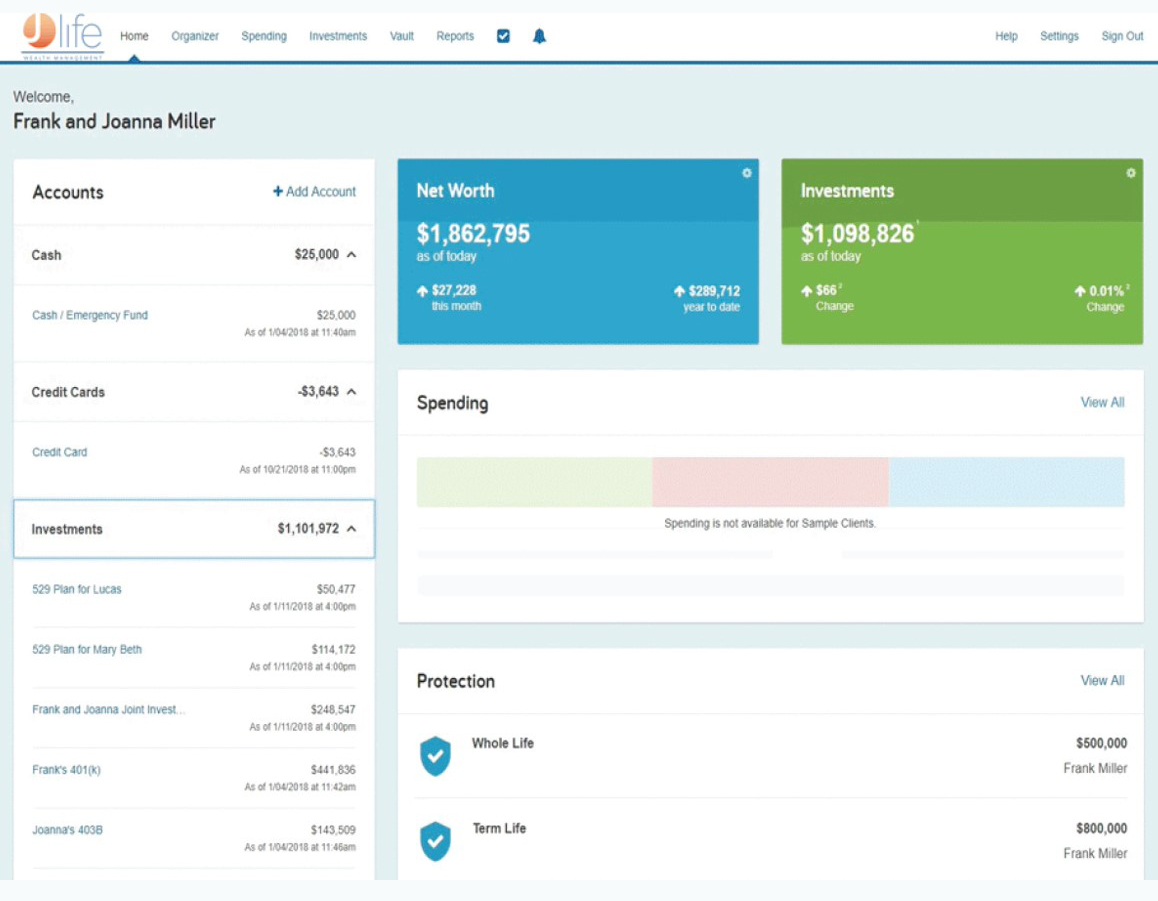Click the Net Worth $1,862,795 value
The image size is (1158, 901).
tap(473, 234)
